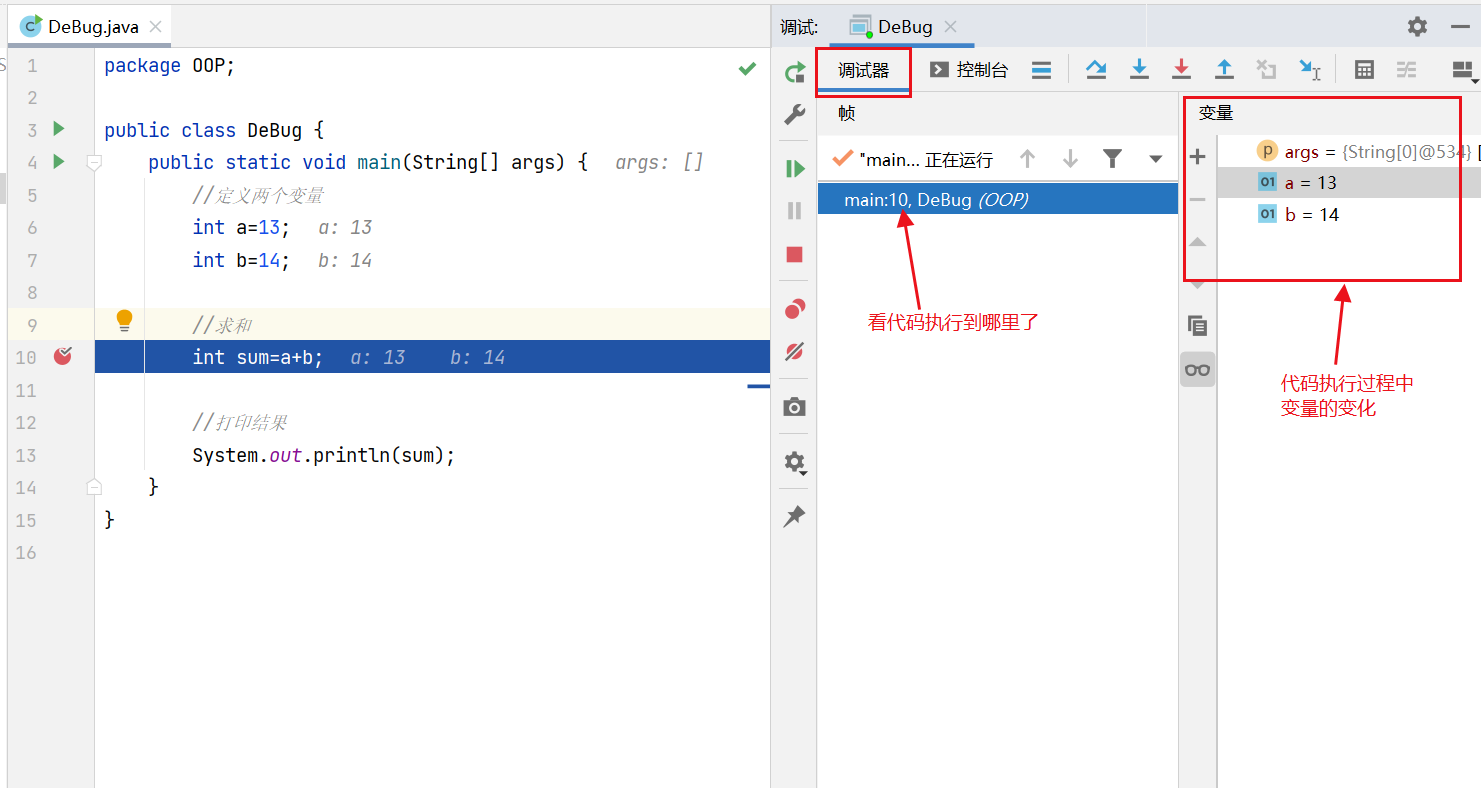Screen dimensions: 1481x788
Task: Click System.out.println(sum) line
Action: (x=324, y=455)
